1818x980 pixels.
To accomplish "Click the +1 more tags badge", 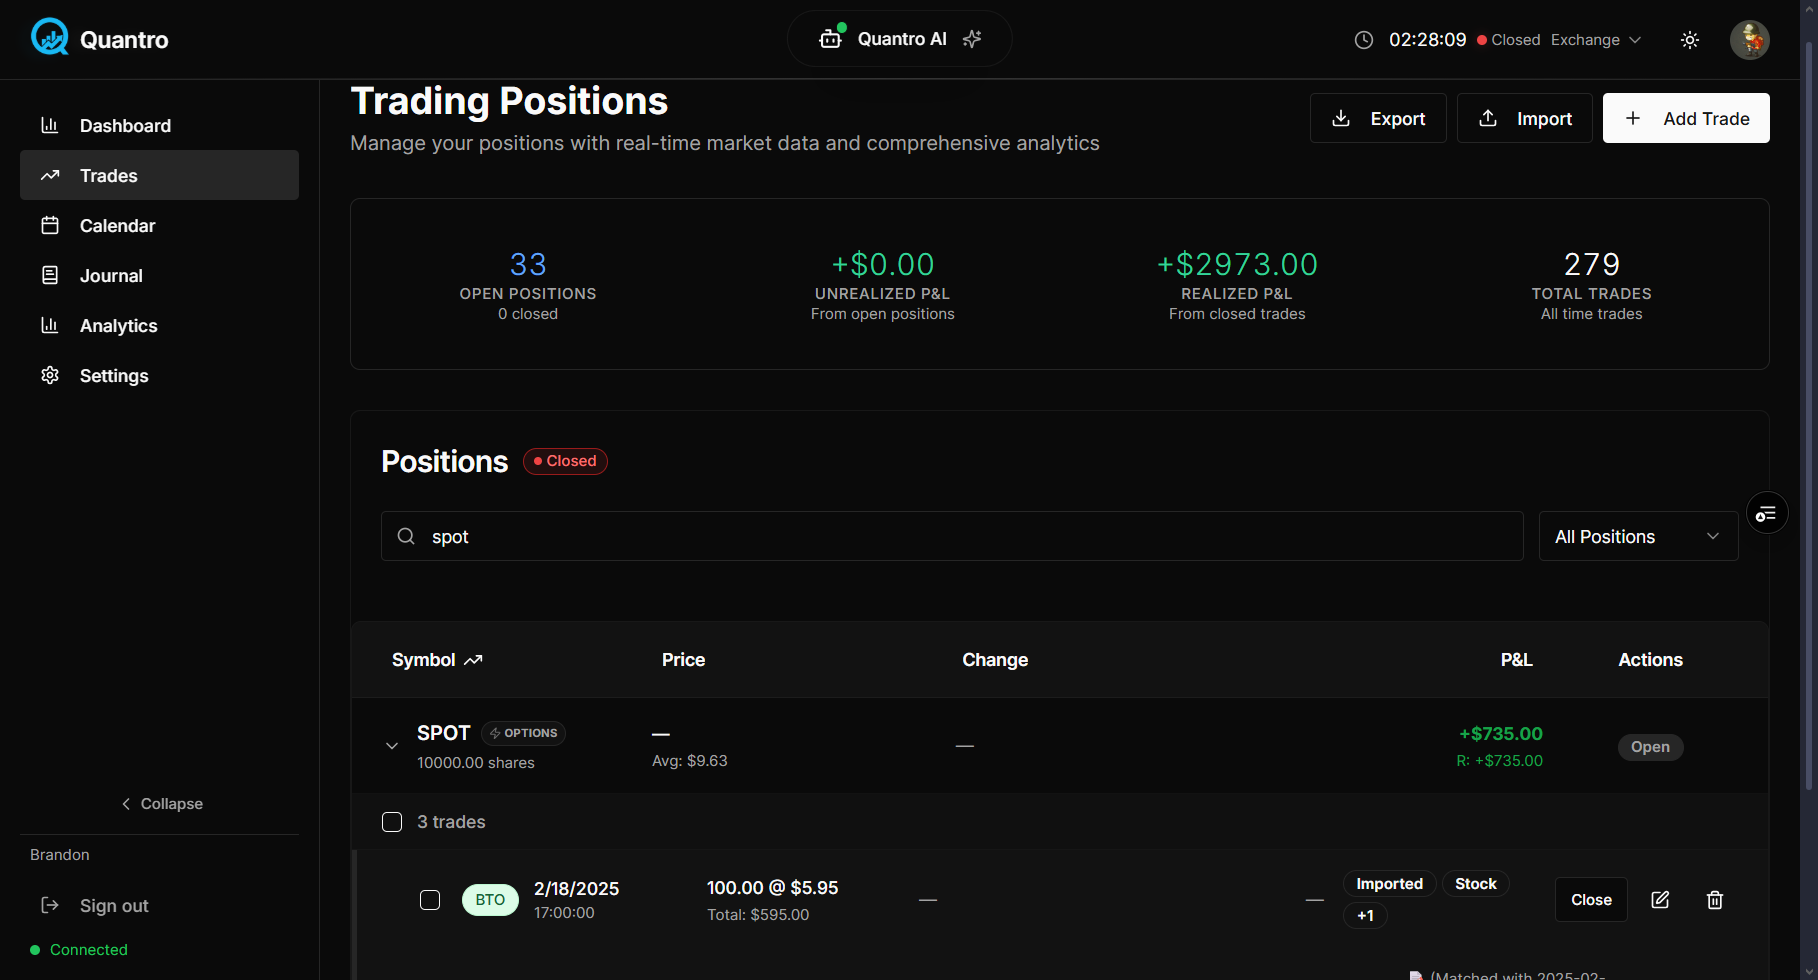I will click(1365, 916).
